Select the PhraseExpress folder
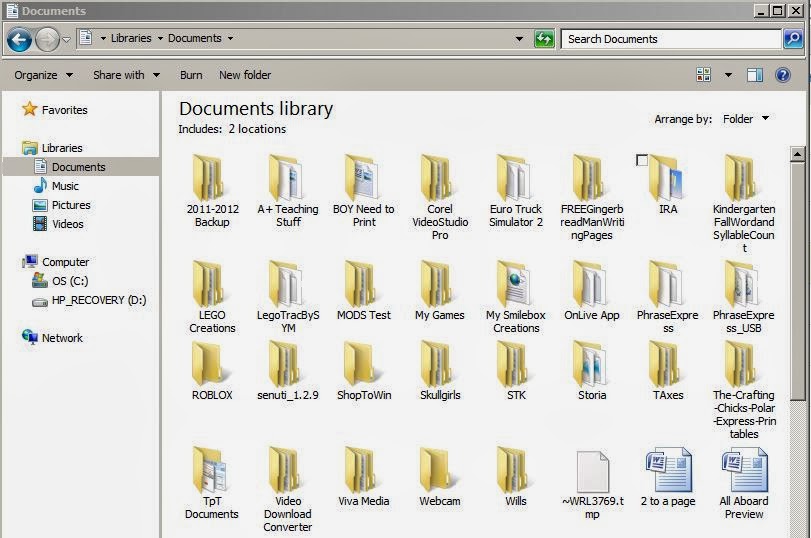Screen dimensions: 811x538 (667, 297)
